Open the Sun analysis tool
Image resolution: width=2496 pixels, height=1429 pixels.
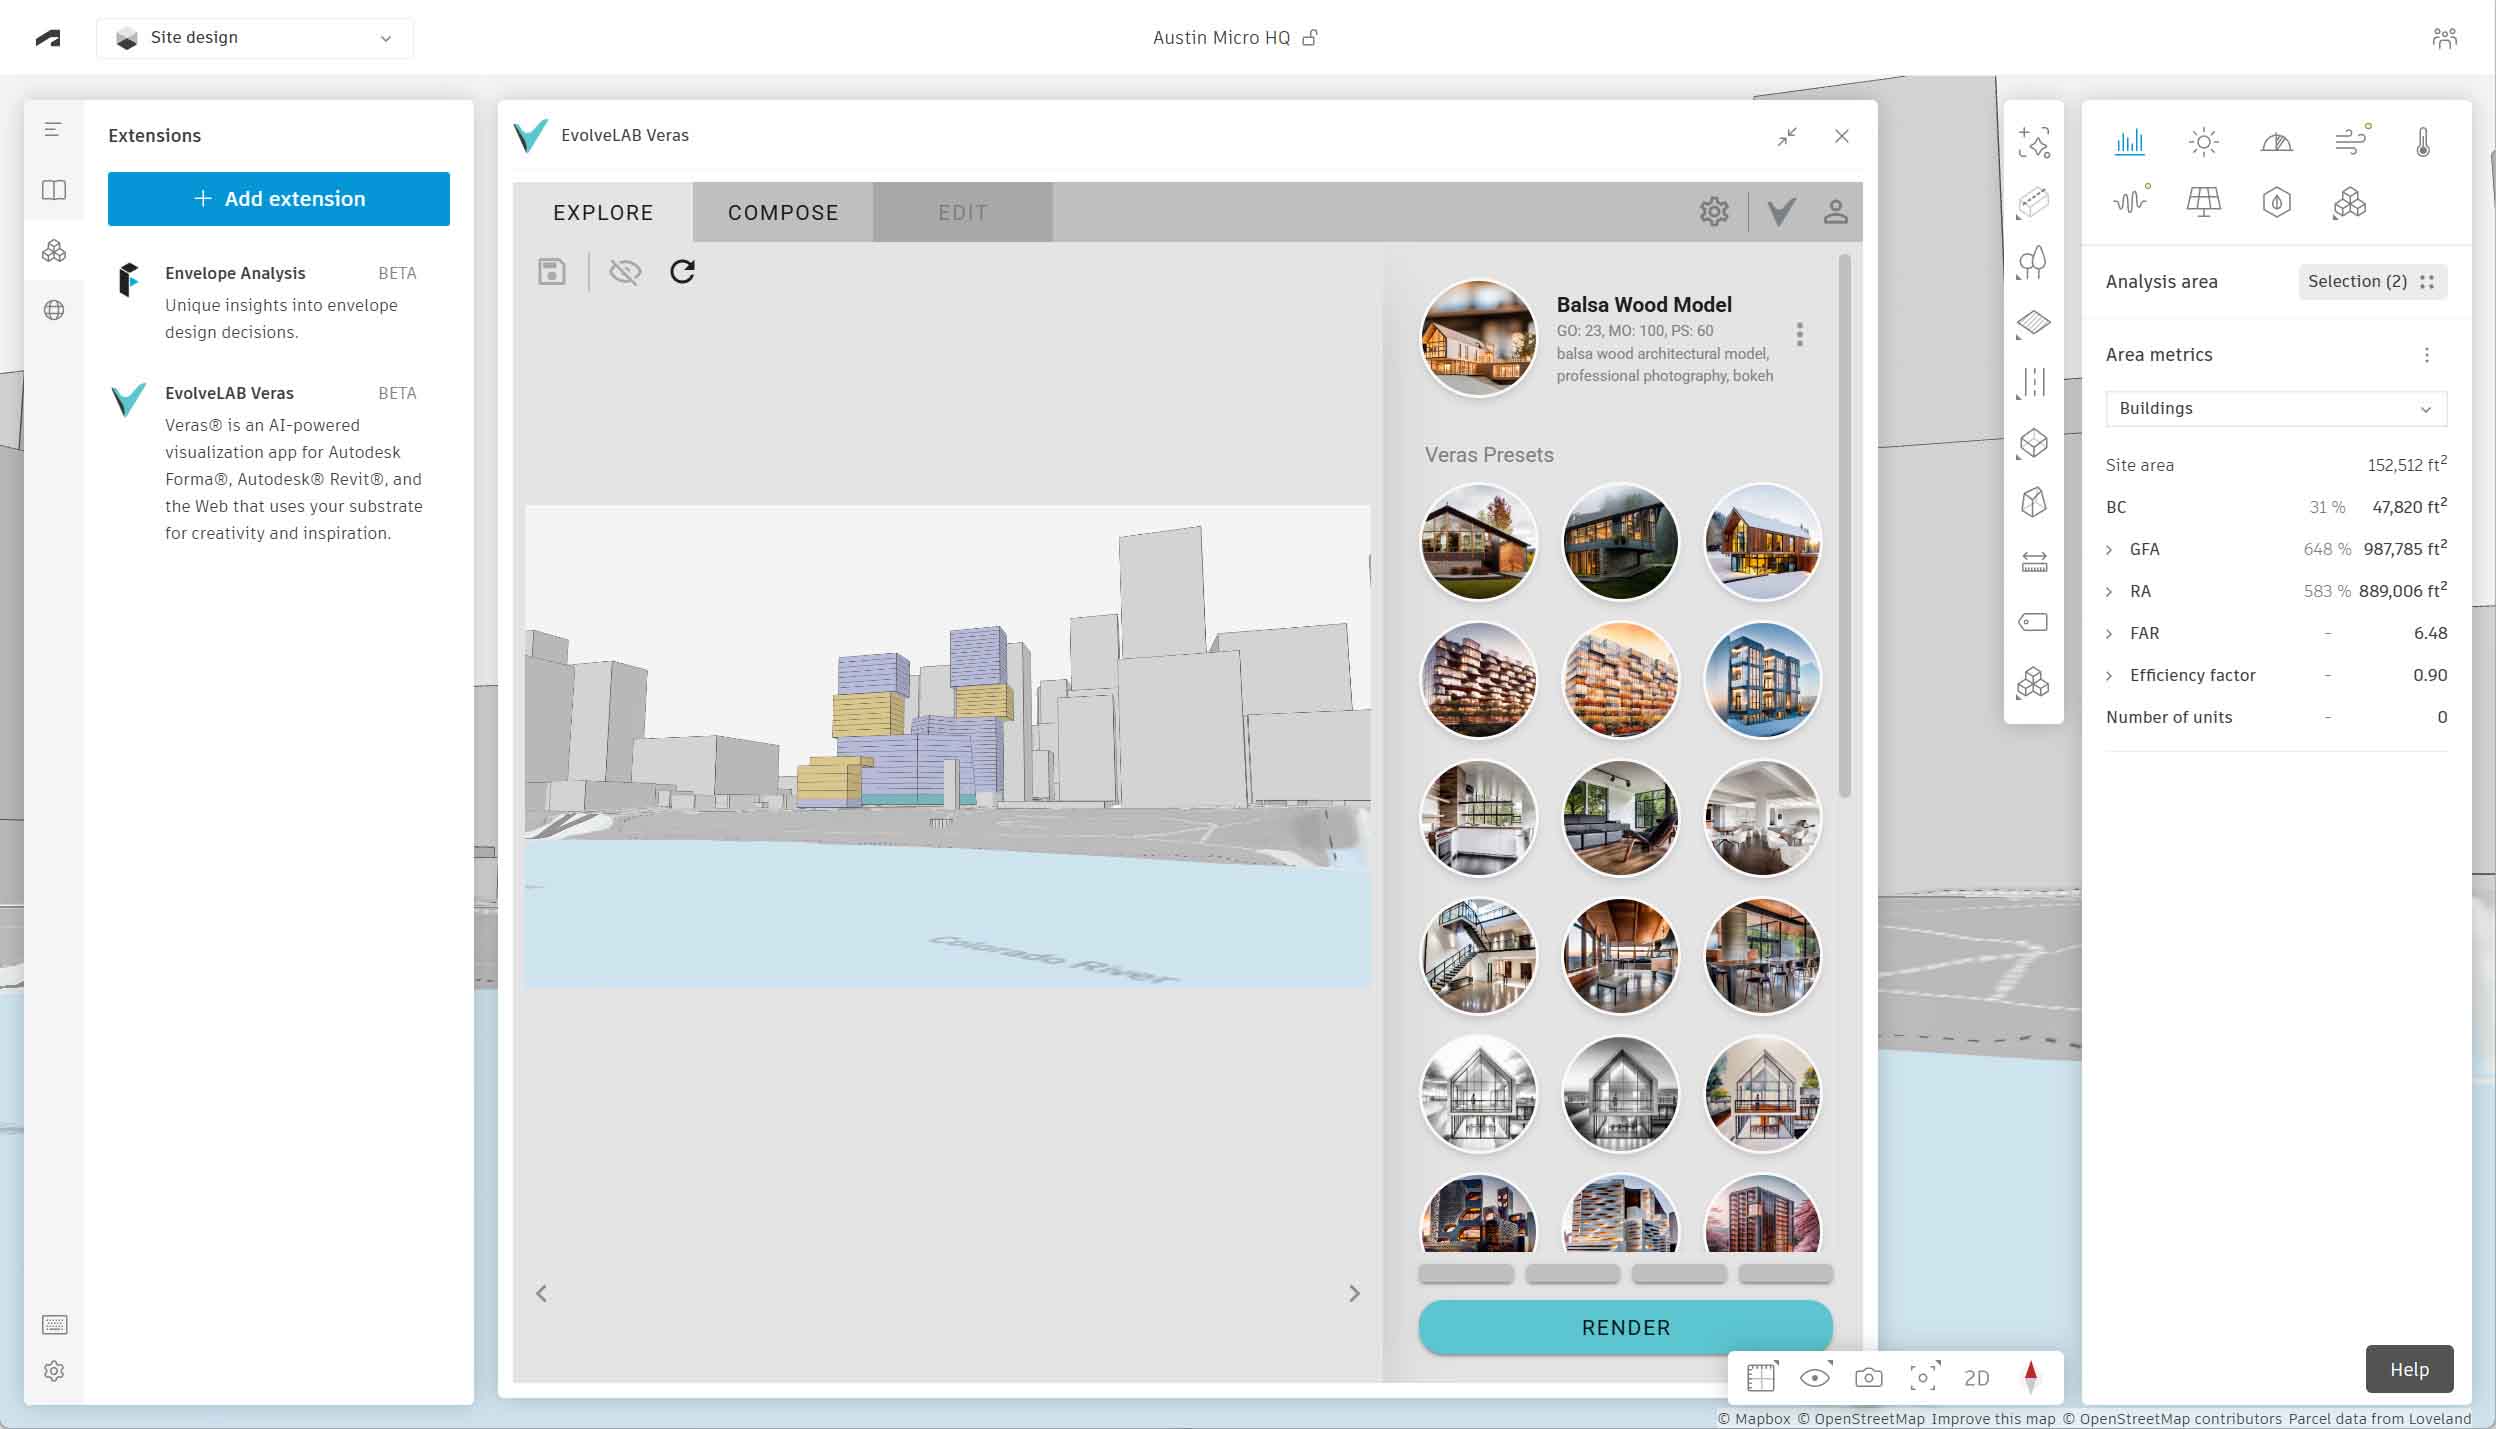[x=2204, y=143]
